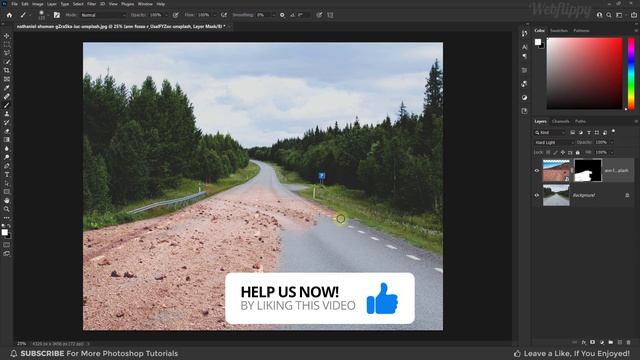Screen dimensions: 640x360
Task: Open the layer filter Kind dropdown
Action: tap(550, 133)
